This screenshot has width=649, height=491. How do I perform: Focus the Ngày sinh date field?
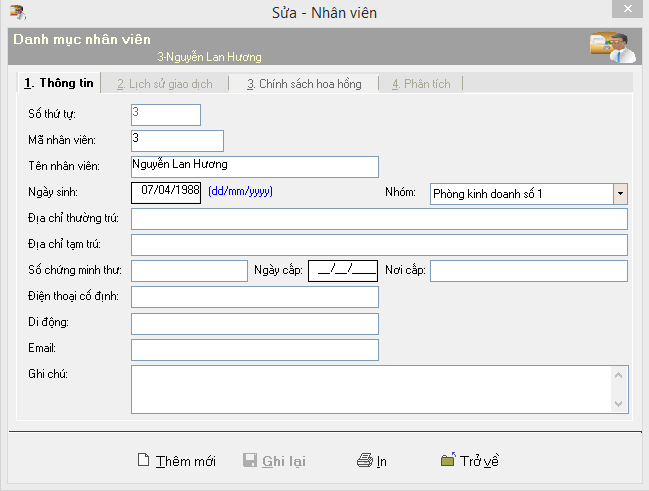click(x=167, y=192)
